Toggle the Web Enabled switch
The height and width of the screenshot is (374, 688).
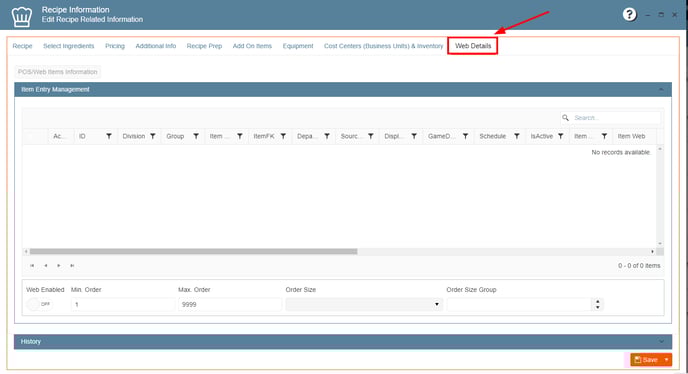(39, 304)
